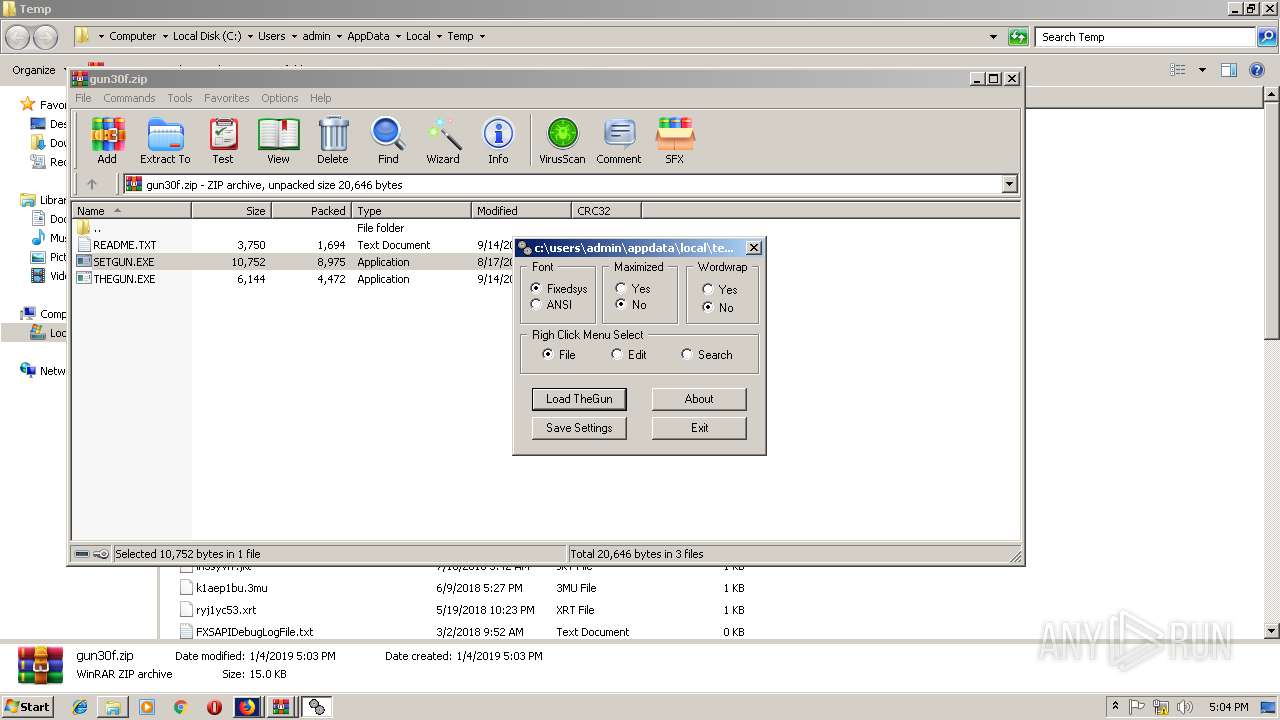The image size is (1280, 720).
Task: Expand the archive path dropdown
Action: pyautogui.click(x=1009, y=184)
